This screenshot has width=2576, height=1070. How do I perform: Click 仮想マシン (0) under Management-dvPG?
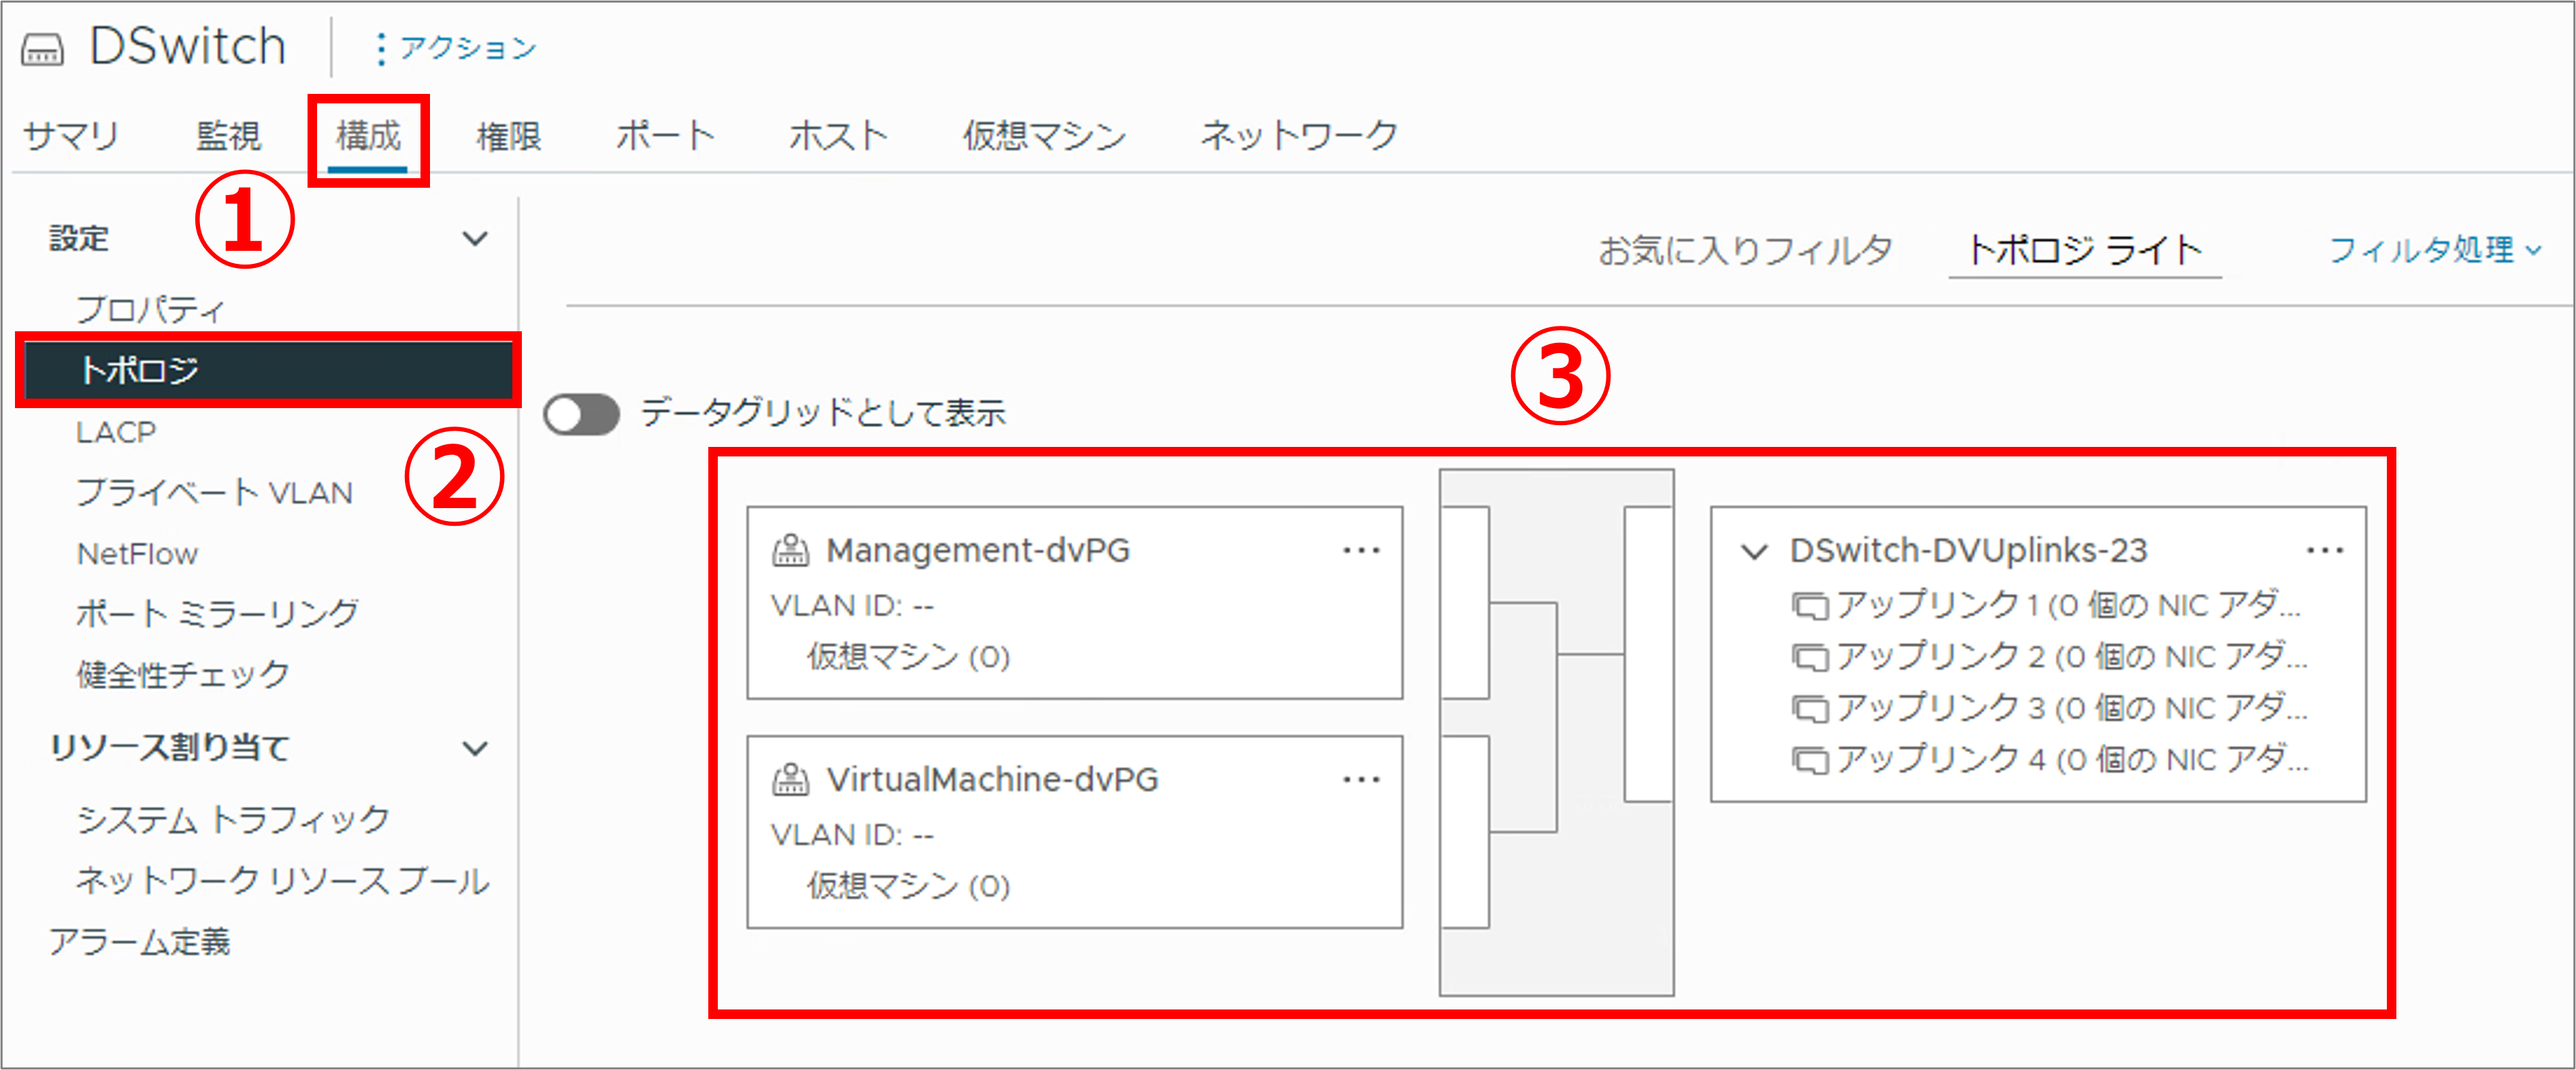pyautogui.click(x=908, y=656)
